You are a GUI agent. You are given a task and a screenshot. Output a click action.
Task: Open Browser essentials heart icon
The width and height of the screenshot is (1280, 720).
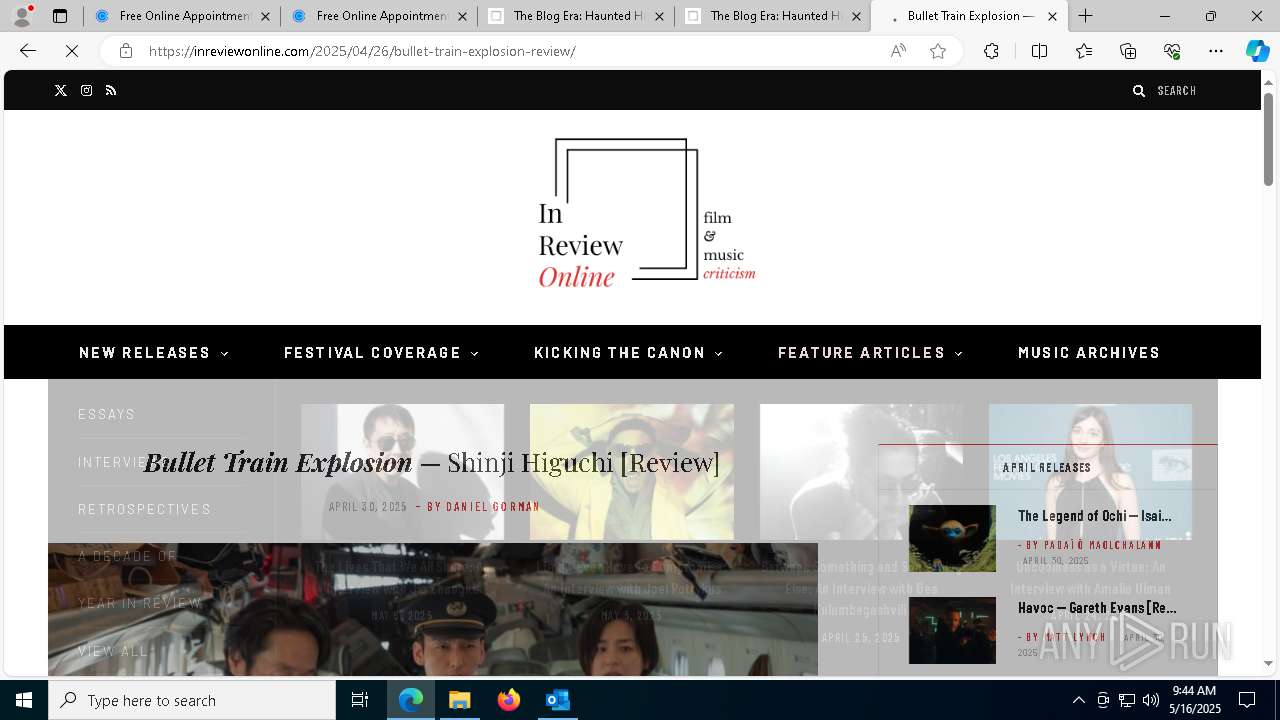1172,51
